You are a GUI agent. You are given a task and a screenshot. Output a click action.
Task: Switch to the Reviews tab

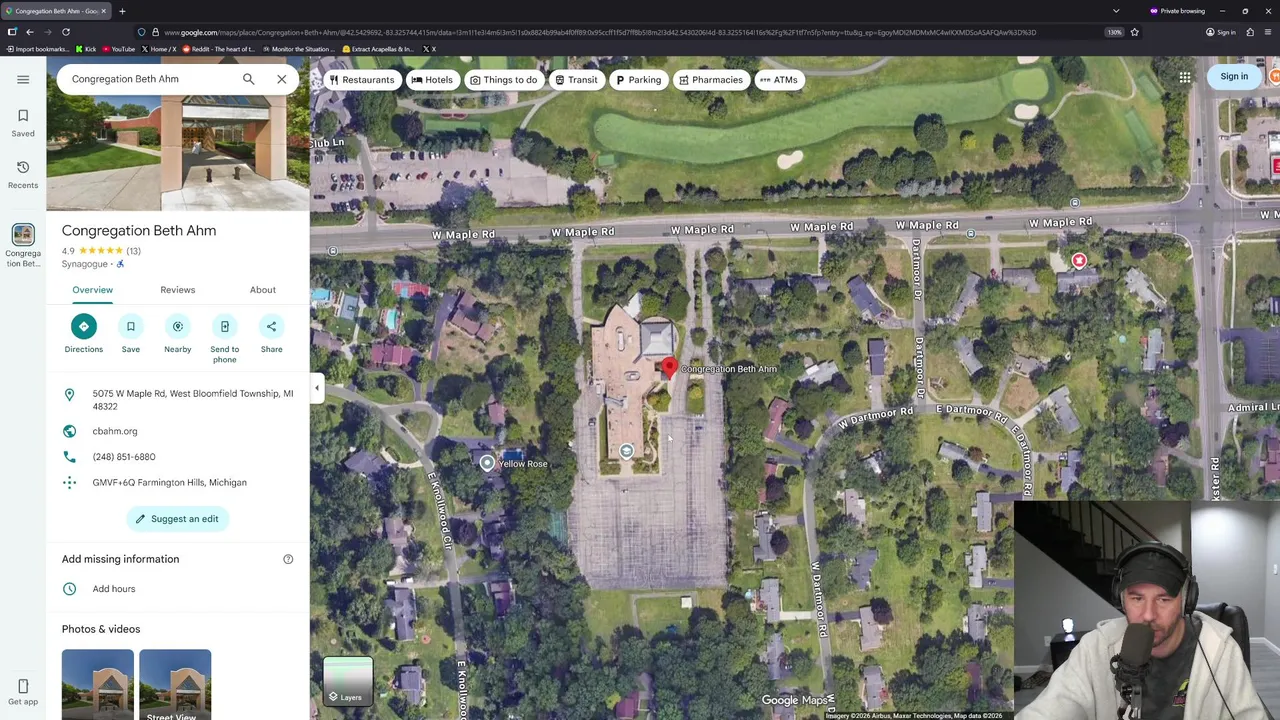(x=177, y=290)
